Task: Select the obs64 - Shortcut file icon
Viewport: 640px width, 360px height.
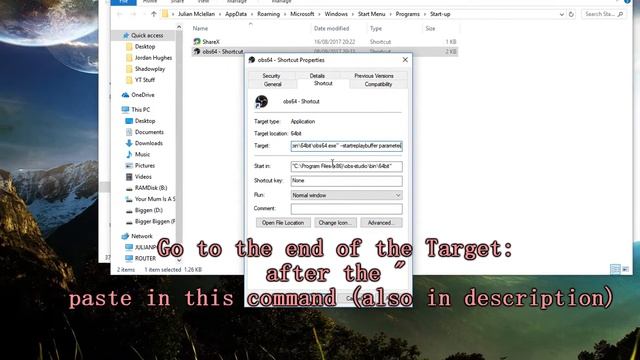Action: [197, 51]
